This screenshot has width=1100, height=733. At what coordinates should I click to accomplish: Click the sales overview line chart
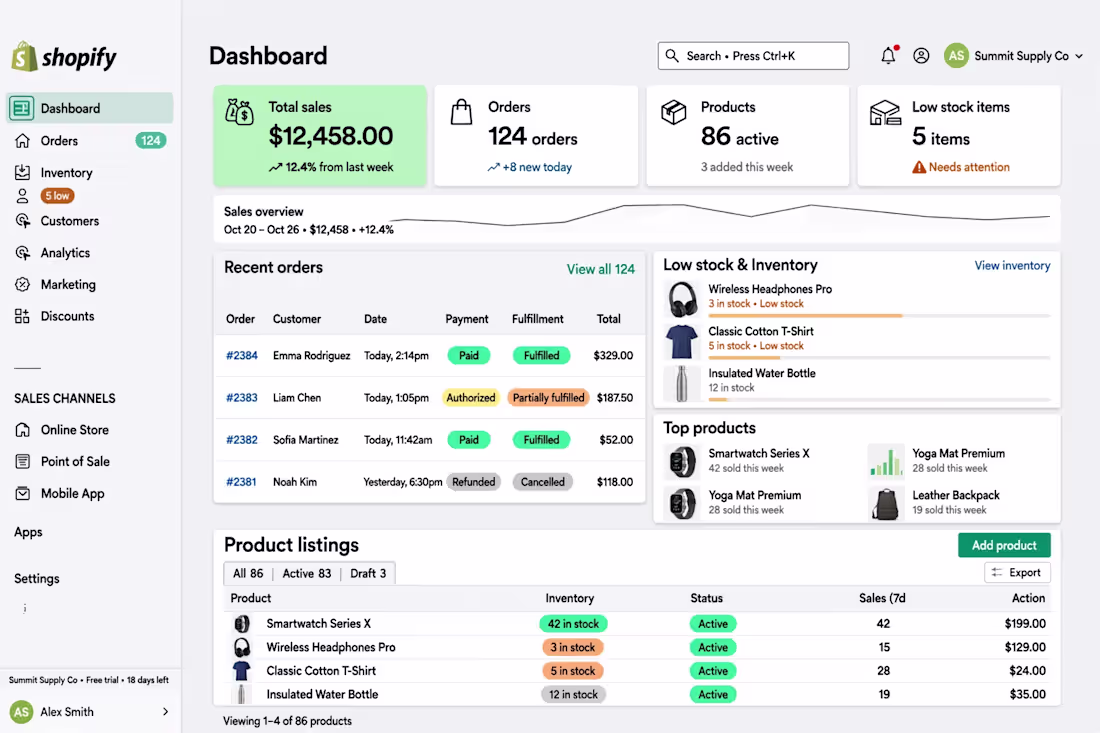tap(720, 215)
